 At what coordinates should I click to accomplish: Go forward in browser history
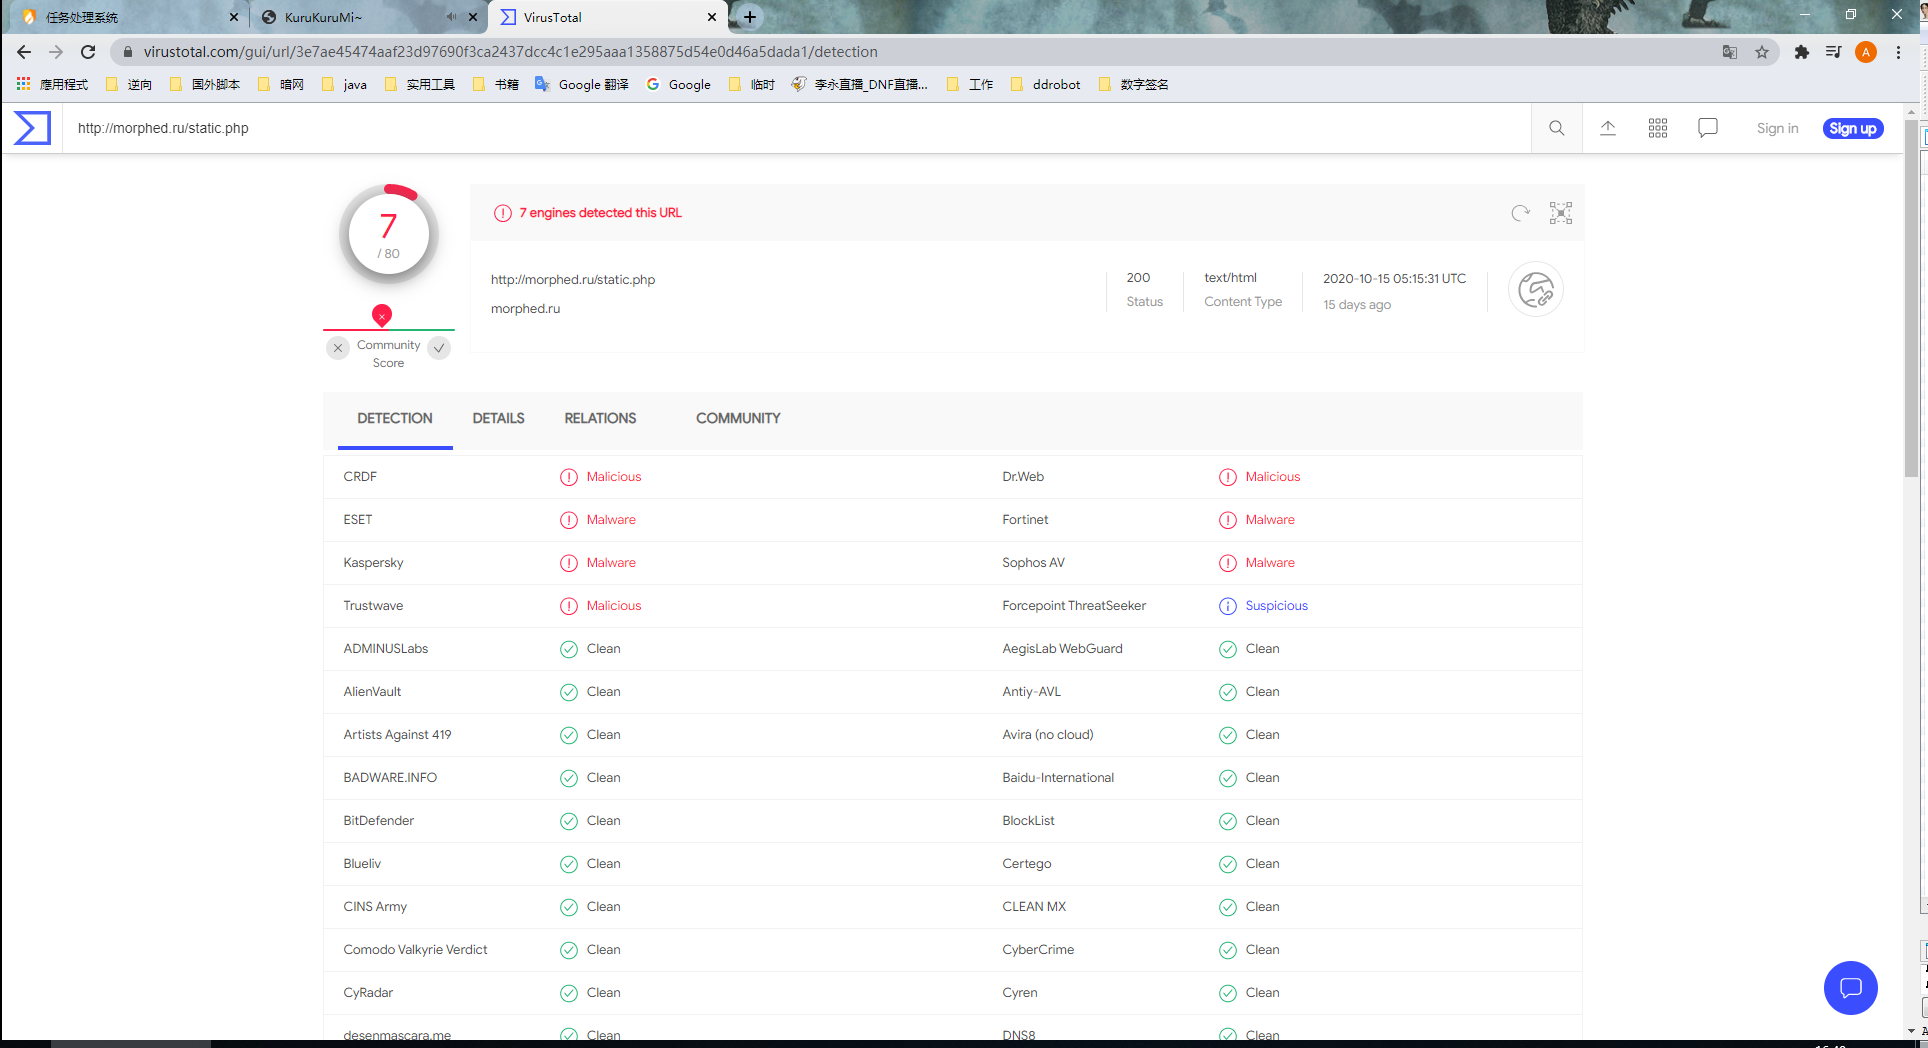pyautogui.click(x=56, y=52)
